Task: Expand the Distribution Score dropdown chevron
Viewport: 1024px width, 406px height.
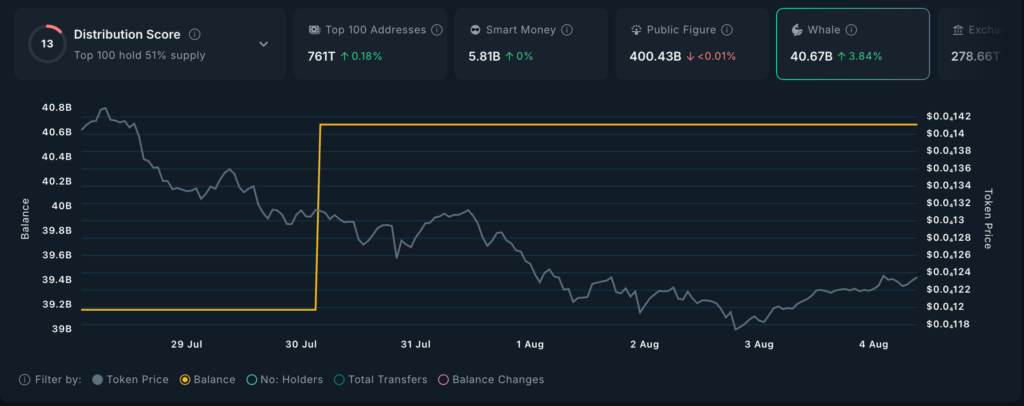Action: pos(263,44)
